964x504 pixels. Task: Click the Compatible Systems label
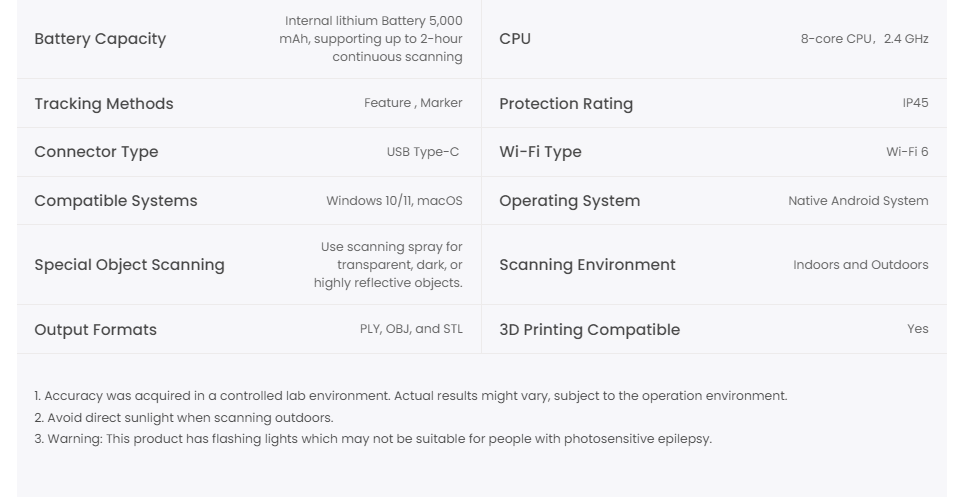click(116, 201)
